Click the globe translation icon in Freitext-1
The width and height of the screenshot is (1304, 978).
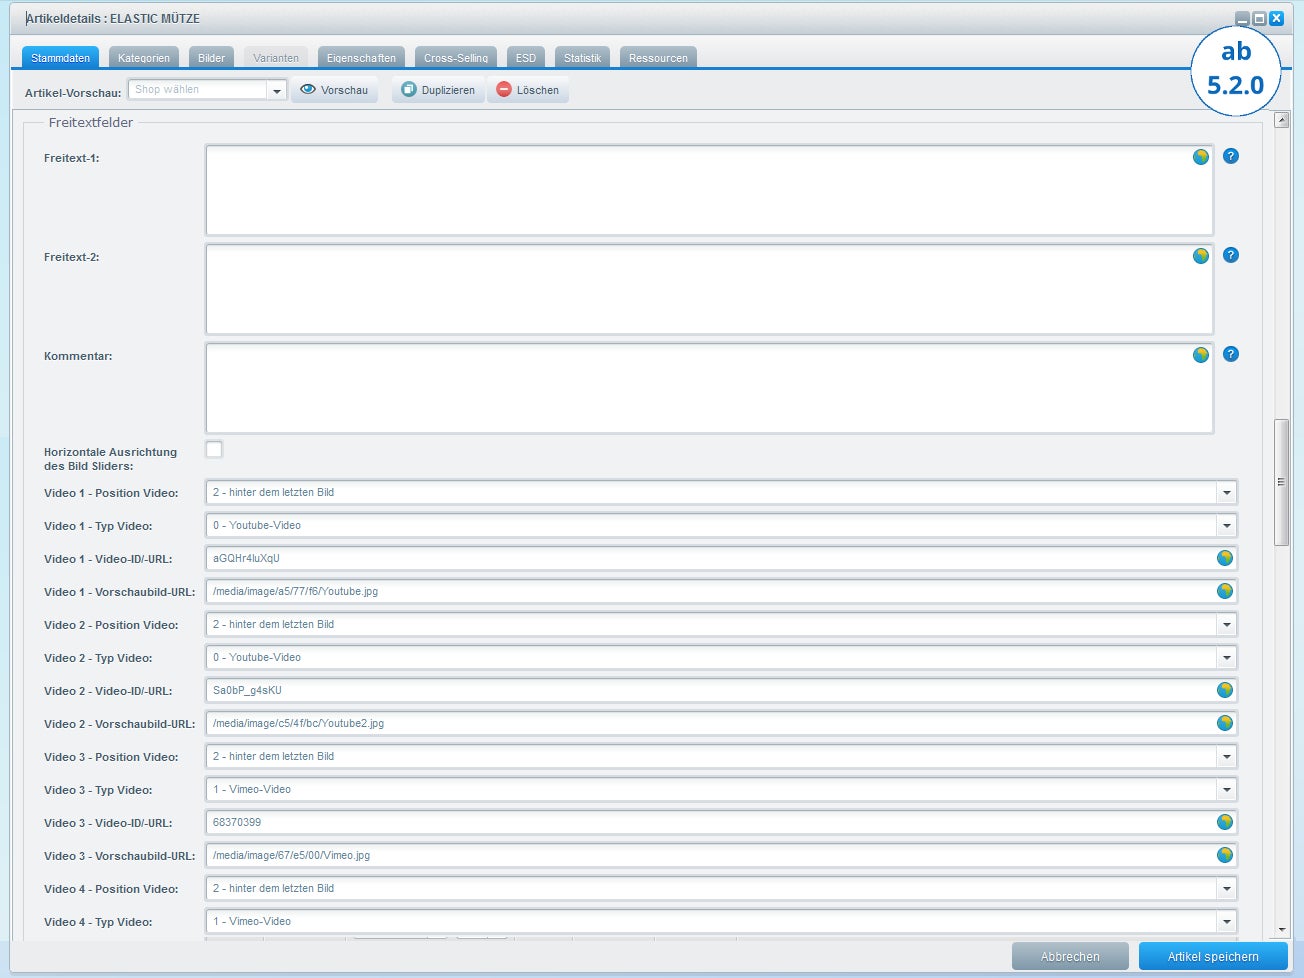tap(1201, 157)
